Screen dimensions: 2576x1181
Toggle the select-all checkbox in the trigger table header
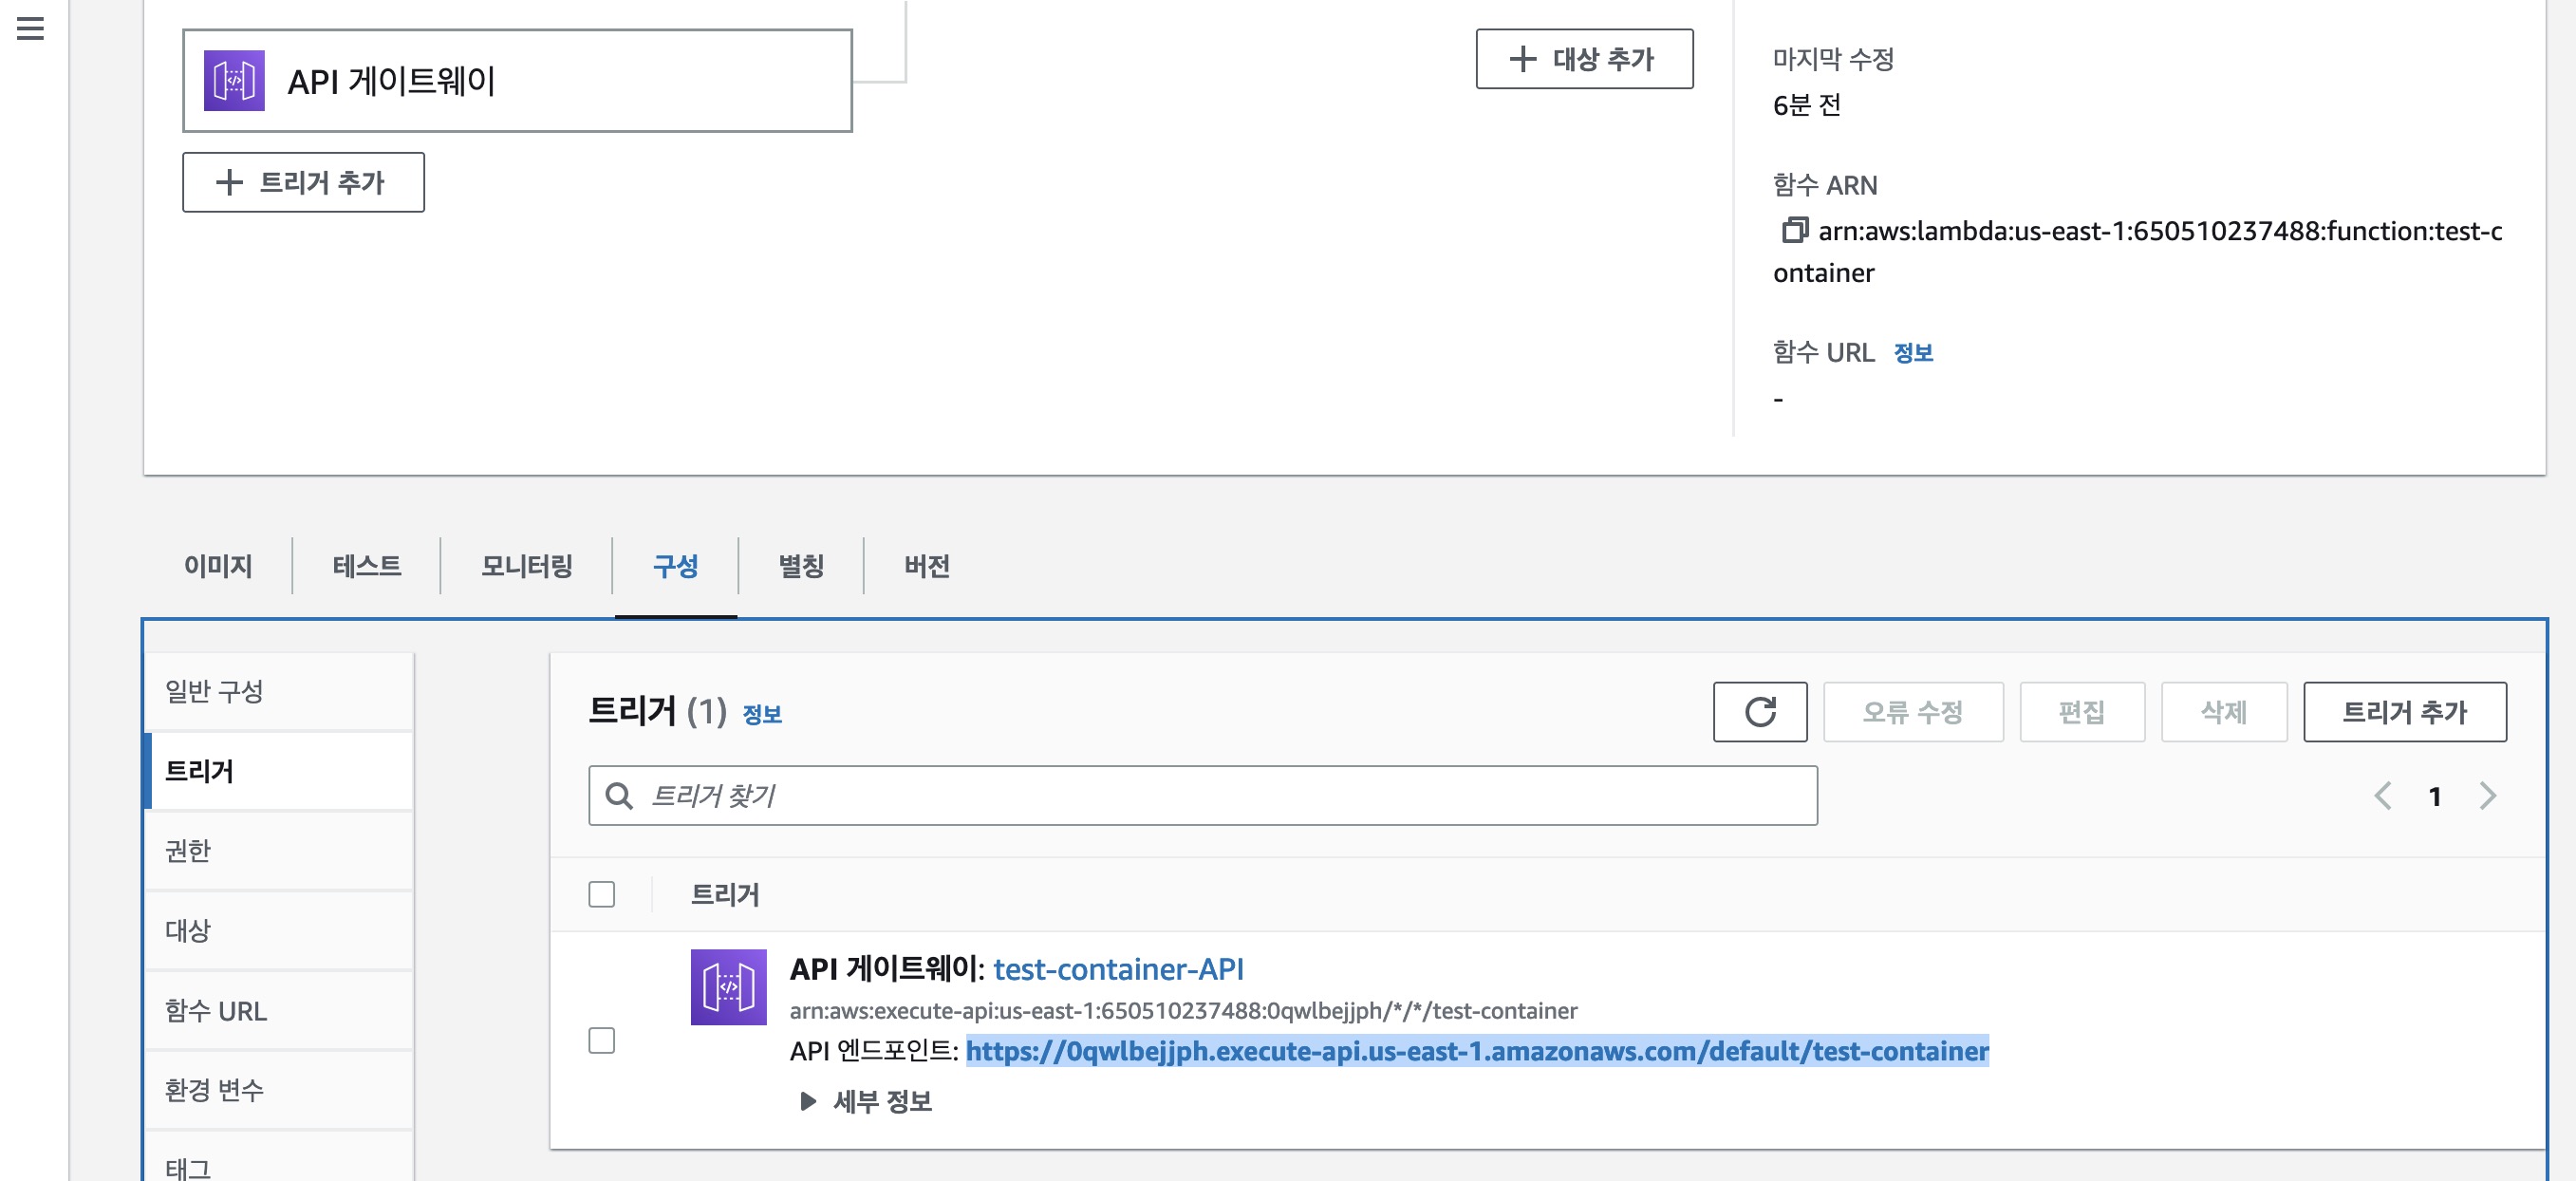pos(601,894)
